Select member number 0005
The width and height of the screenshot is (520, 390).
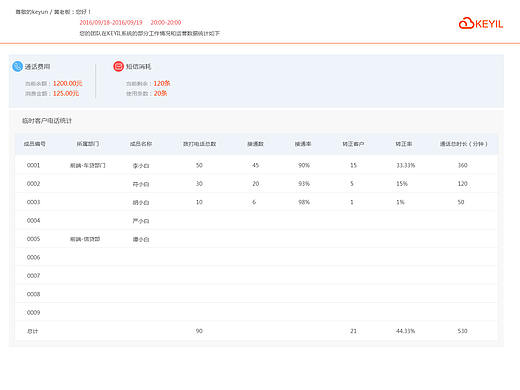point(33,239)
